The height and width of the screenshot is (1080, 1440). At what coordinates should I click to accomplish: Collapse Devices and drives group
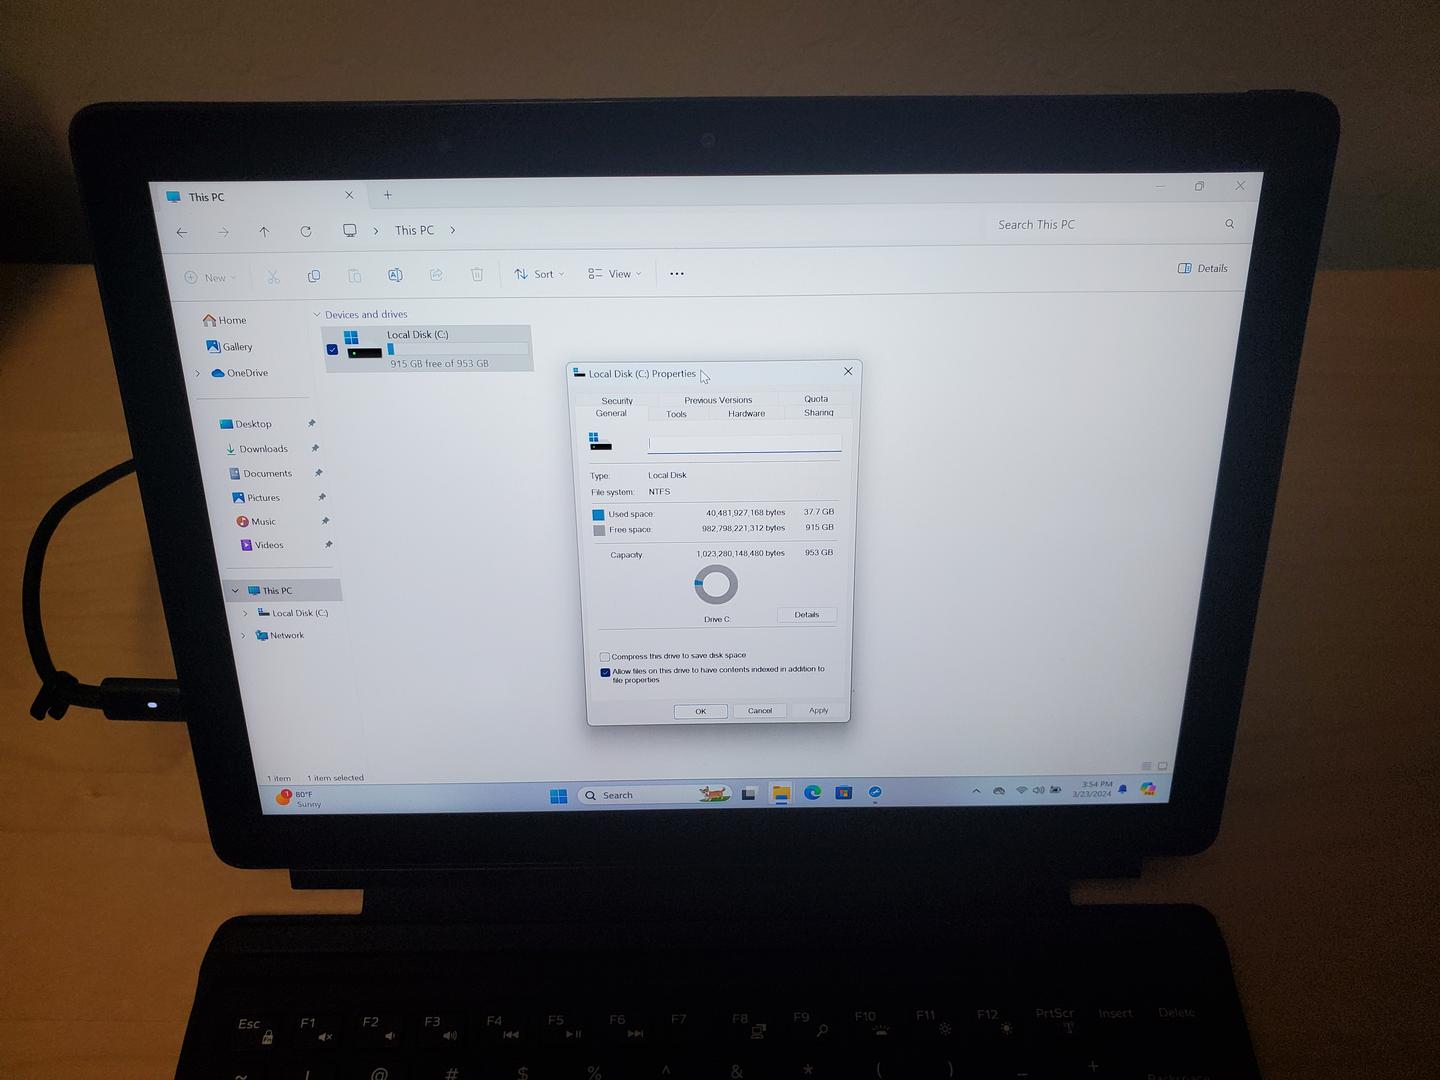coord(317,314)
